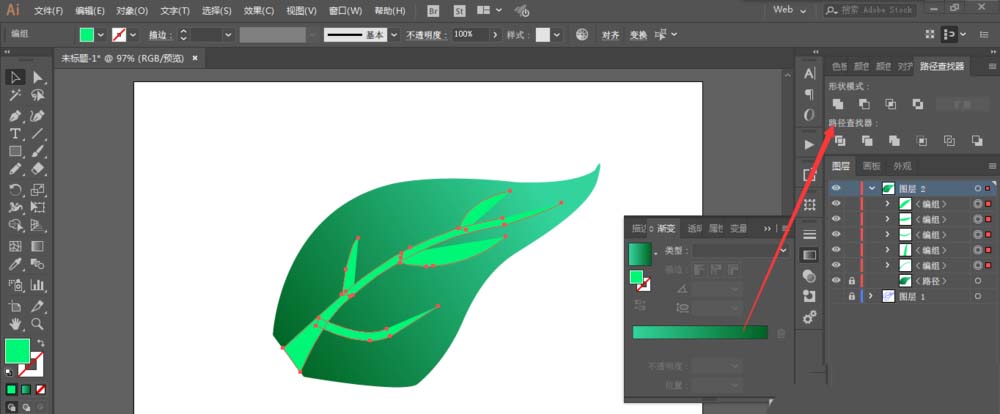The width and height of the screenshot is (1000, 414).
Task: Click the 对齐 button in control bar
Action: 610,34
